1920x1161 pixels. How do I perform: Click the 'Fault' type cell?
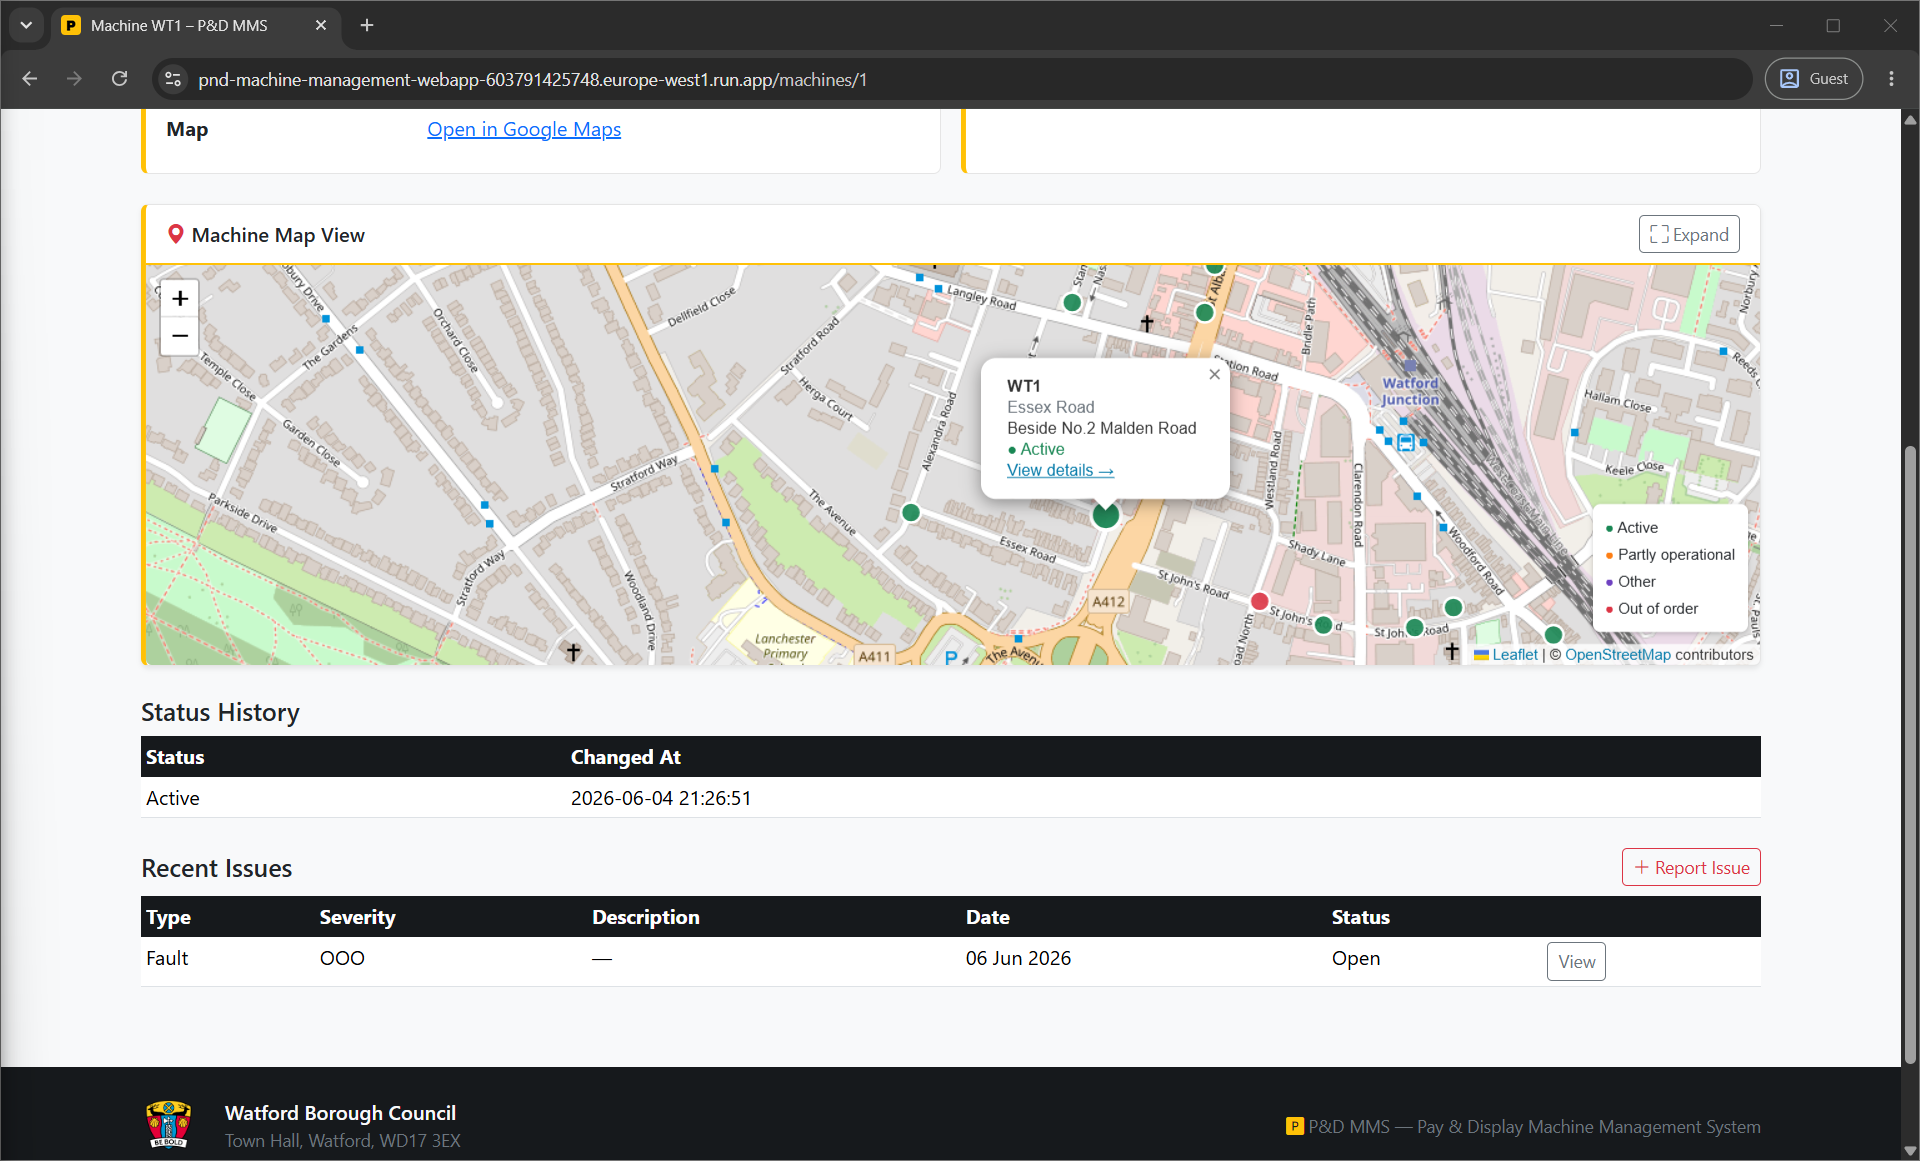(x=167, y=957)
